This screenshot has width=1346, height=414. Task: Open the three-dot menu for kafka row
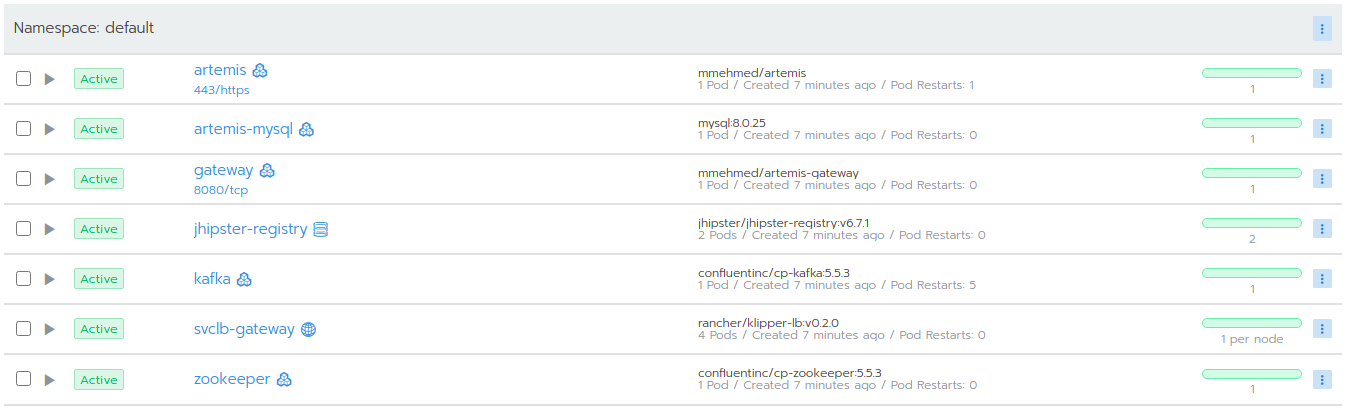click(1322, 279)
